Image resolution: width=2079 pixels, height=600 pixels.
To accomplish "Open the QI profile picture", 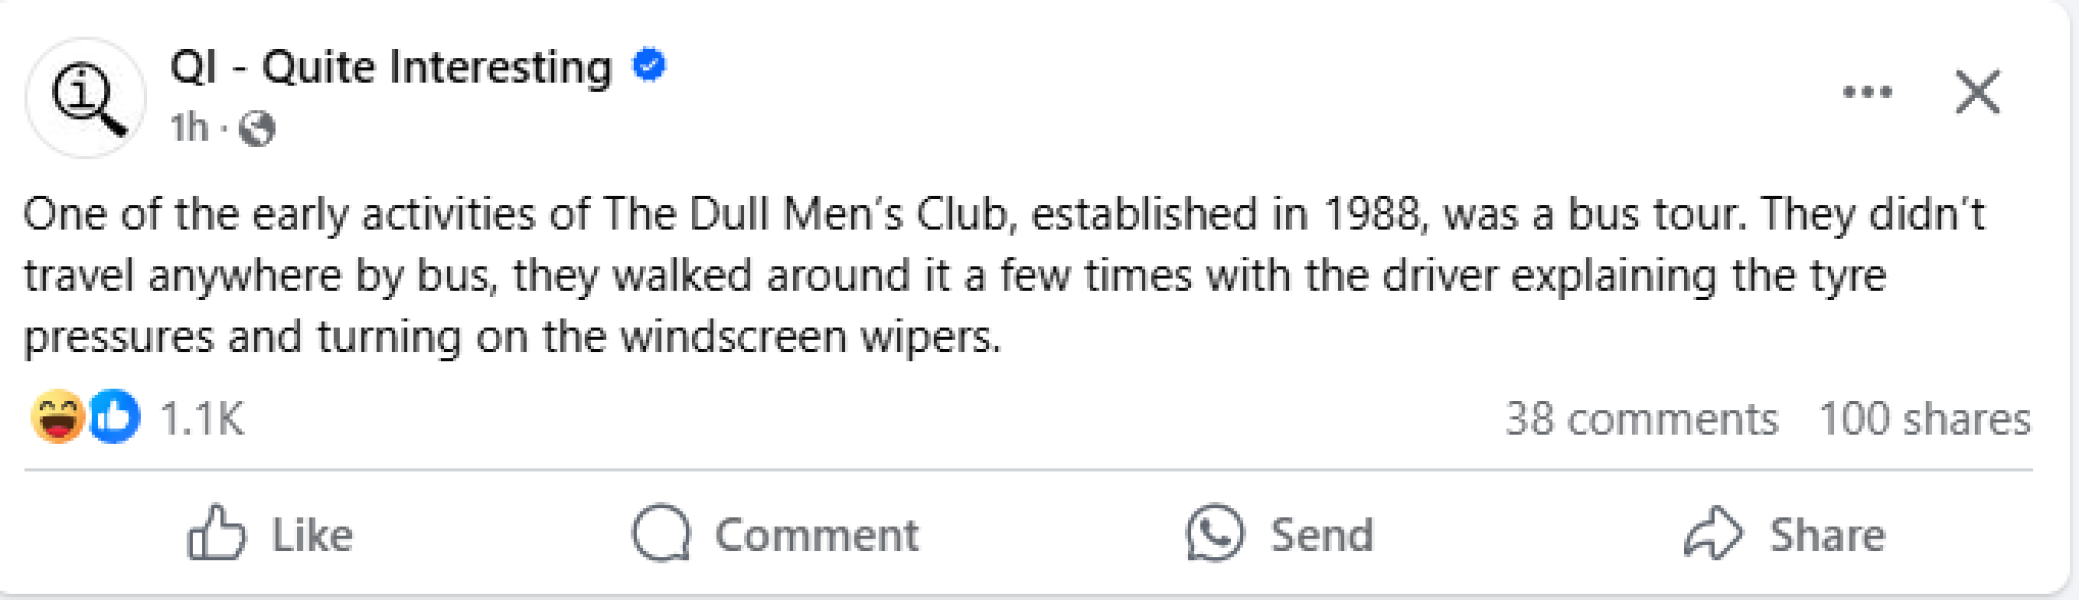I will pyautogui.click(x=86, y=98).
